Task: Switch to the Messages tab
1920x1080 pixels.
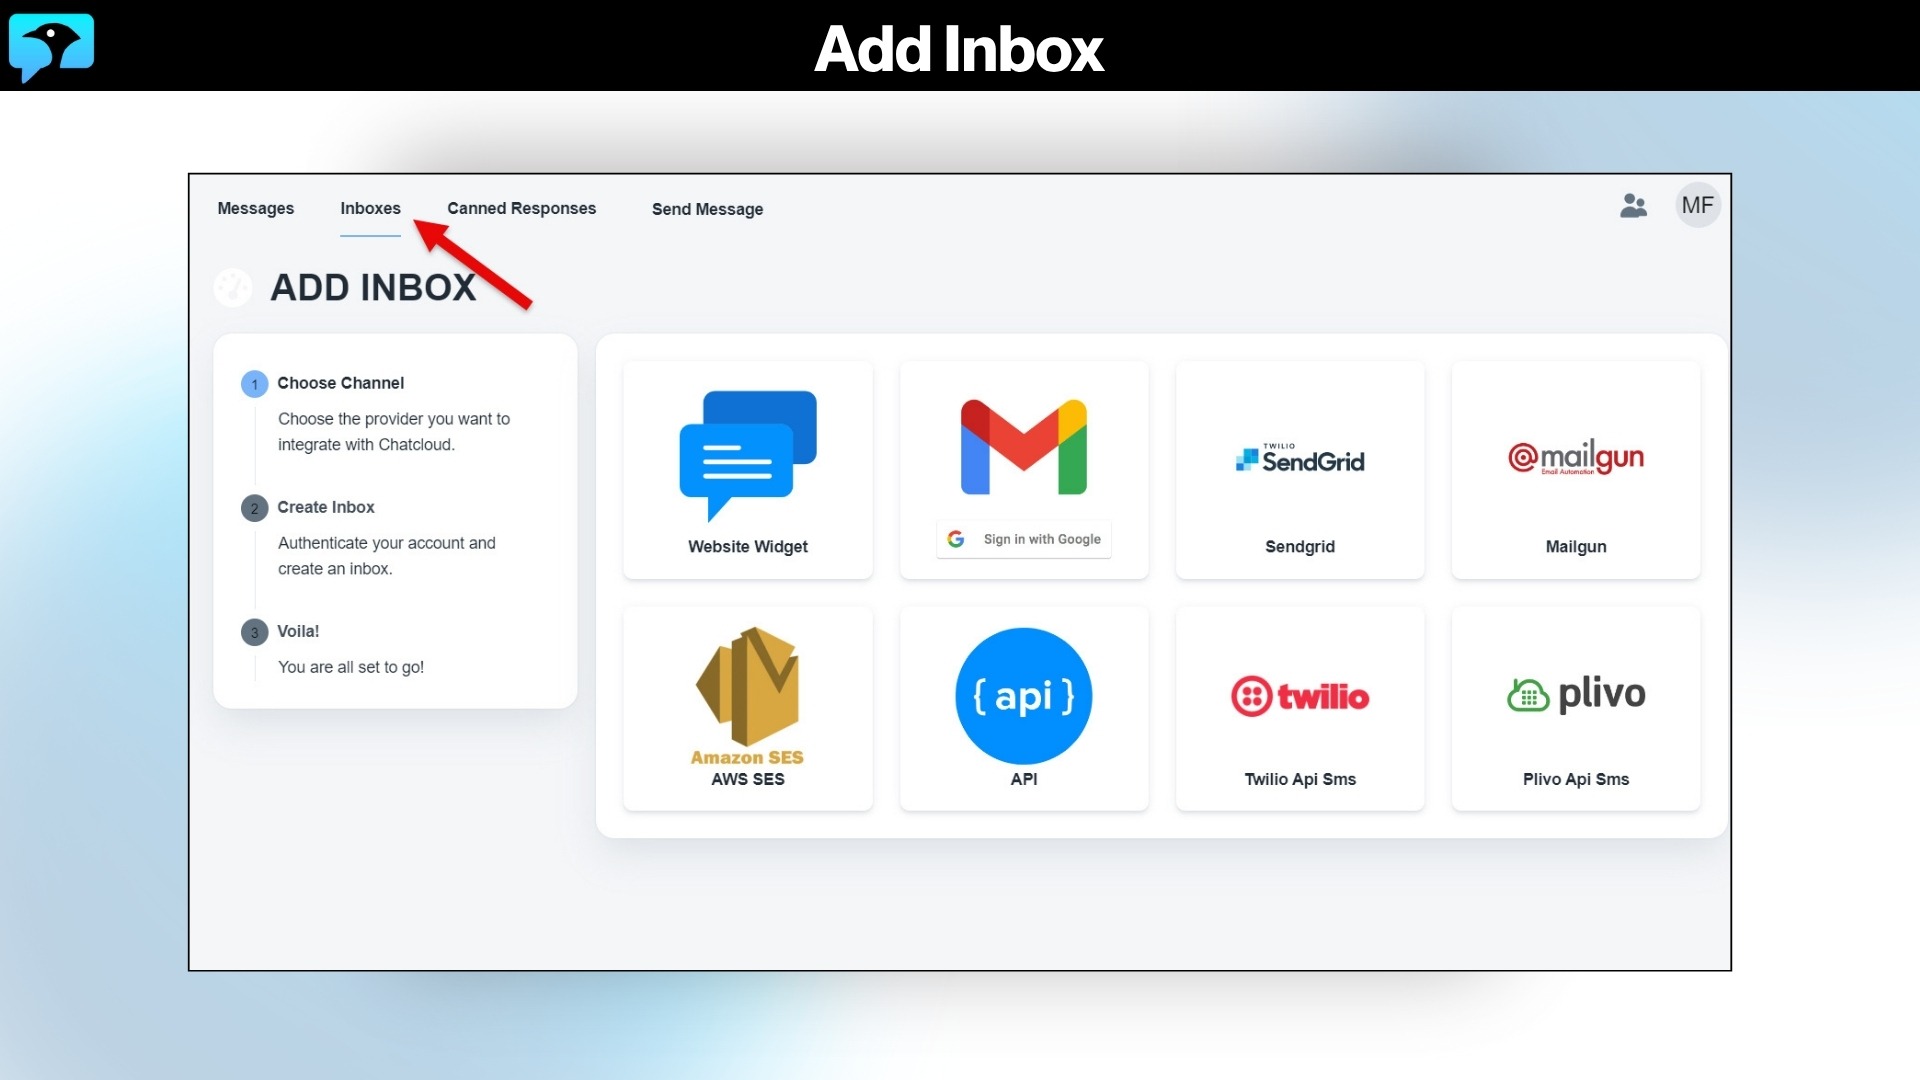Action: 256,208
